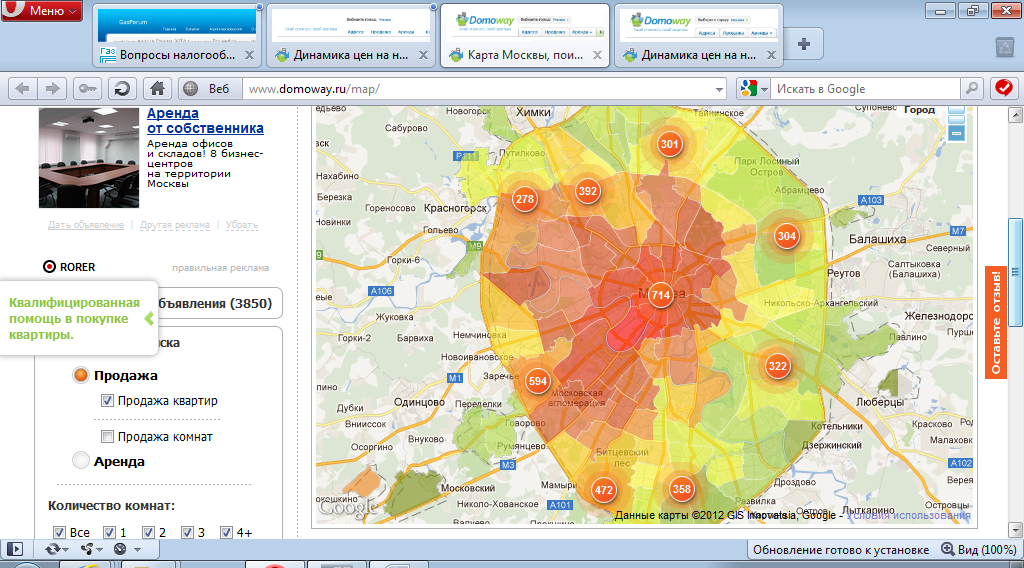The height and width of the screenshot is (568, 1024).
Task: Toggle the 4+ rooms checkbox
Action: 226,532
